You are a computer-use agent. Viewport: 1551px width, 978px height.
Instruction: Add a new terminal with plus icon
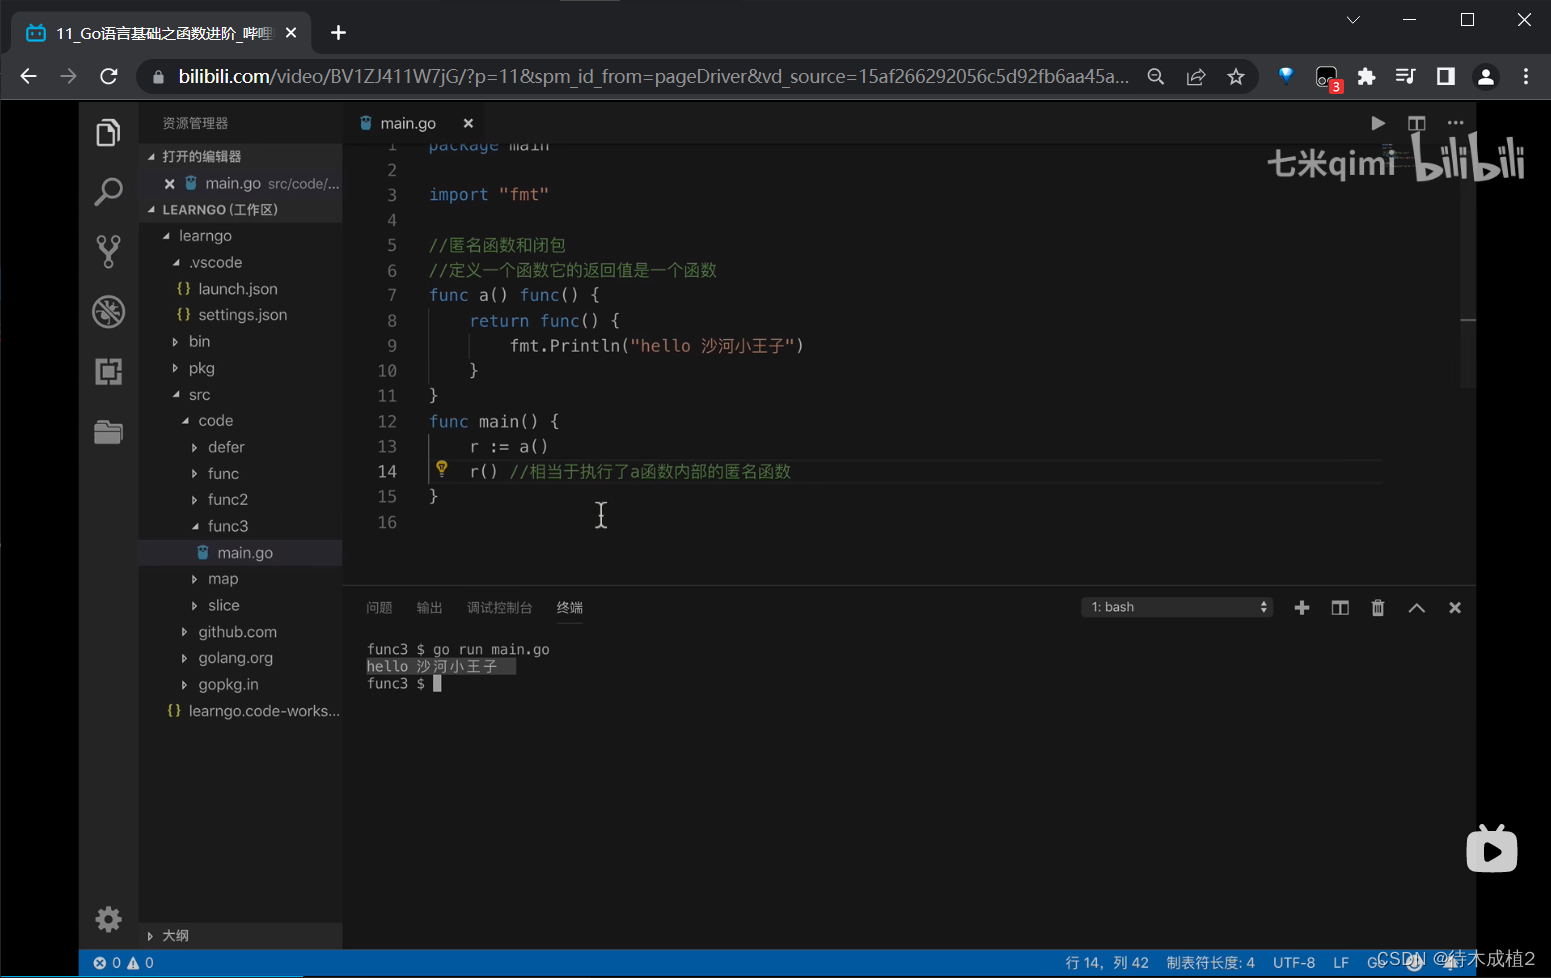[1301, 608]
